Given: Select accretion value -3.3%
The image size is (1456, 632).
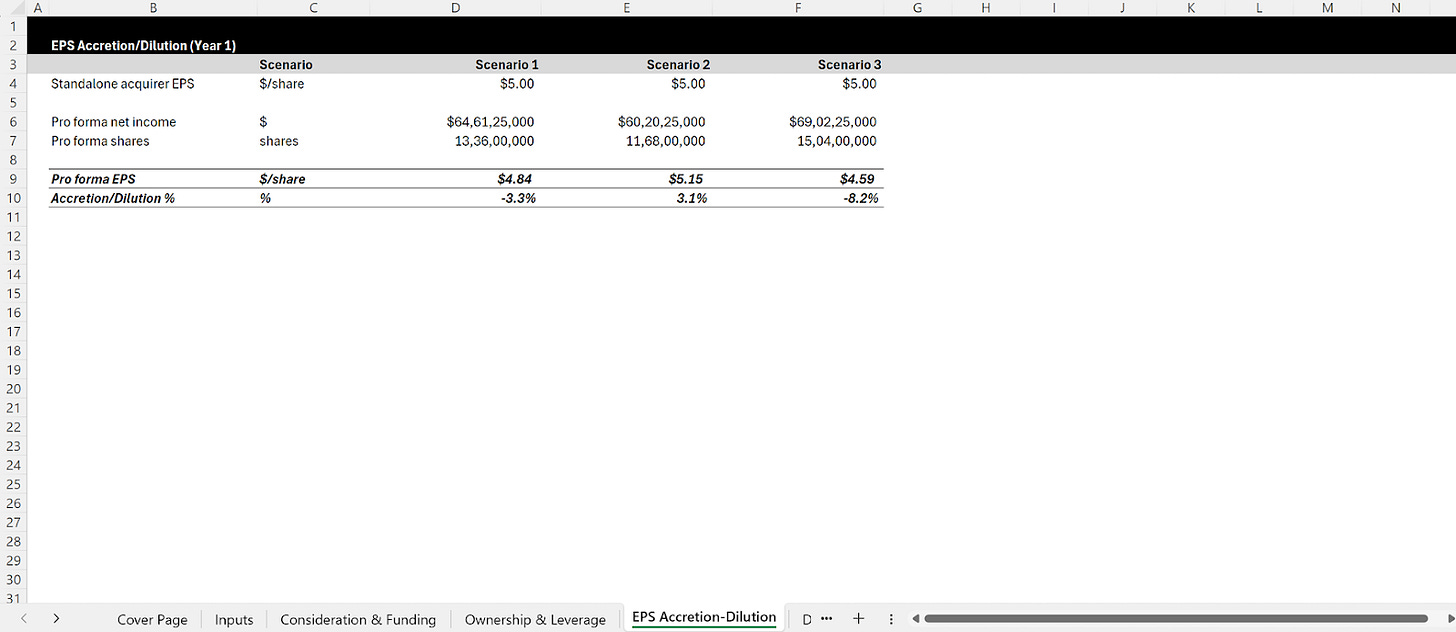Looking at the screenshot, I should pos(517,198).
